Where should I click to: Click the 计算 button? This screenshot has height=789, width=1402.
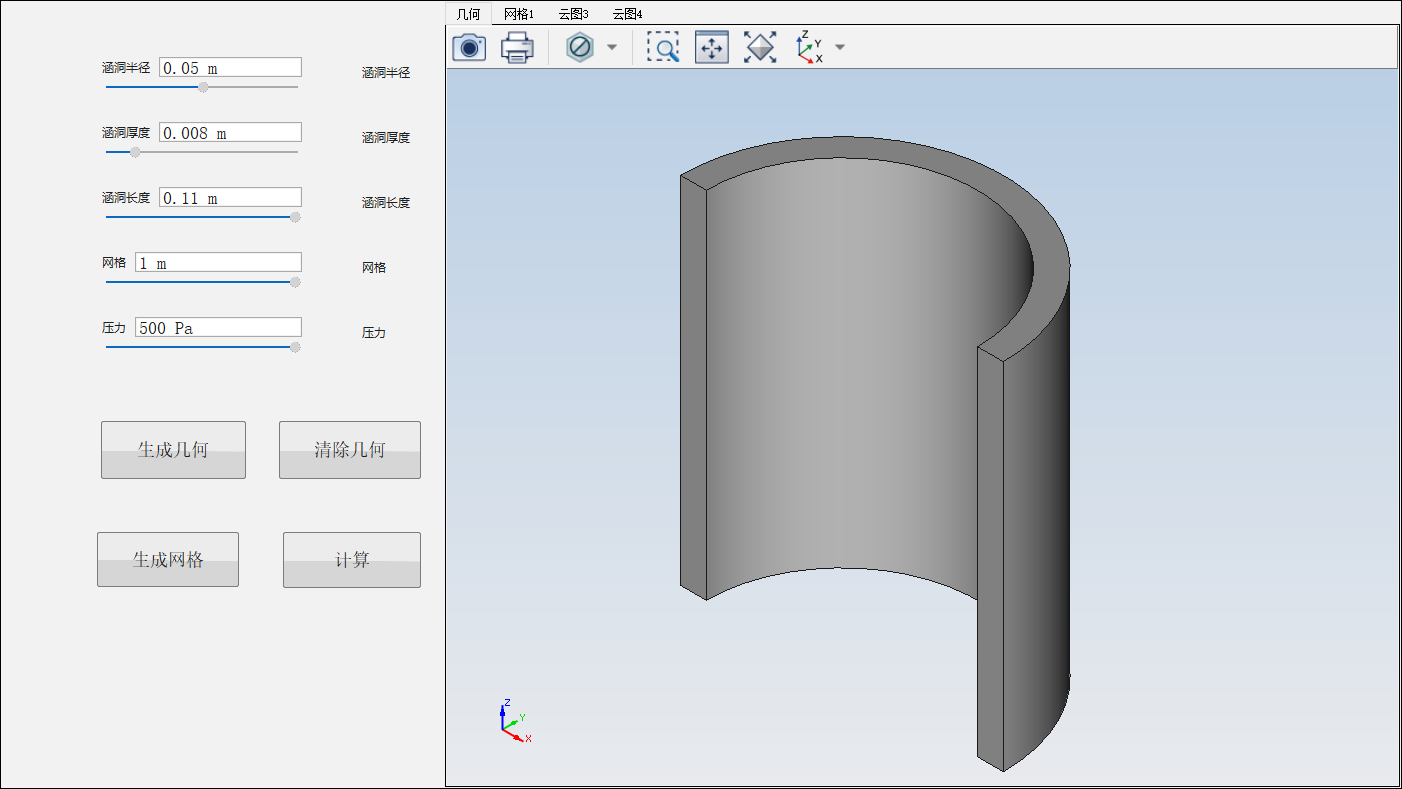coord(352,560)
